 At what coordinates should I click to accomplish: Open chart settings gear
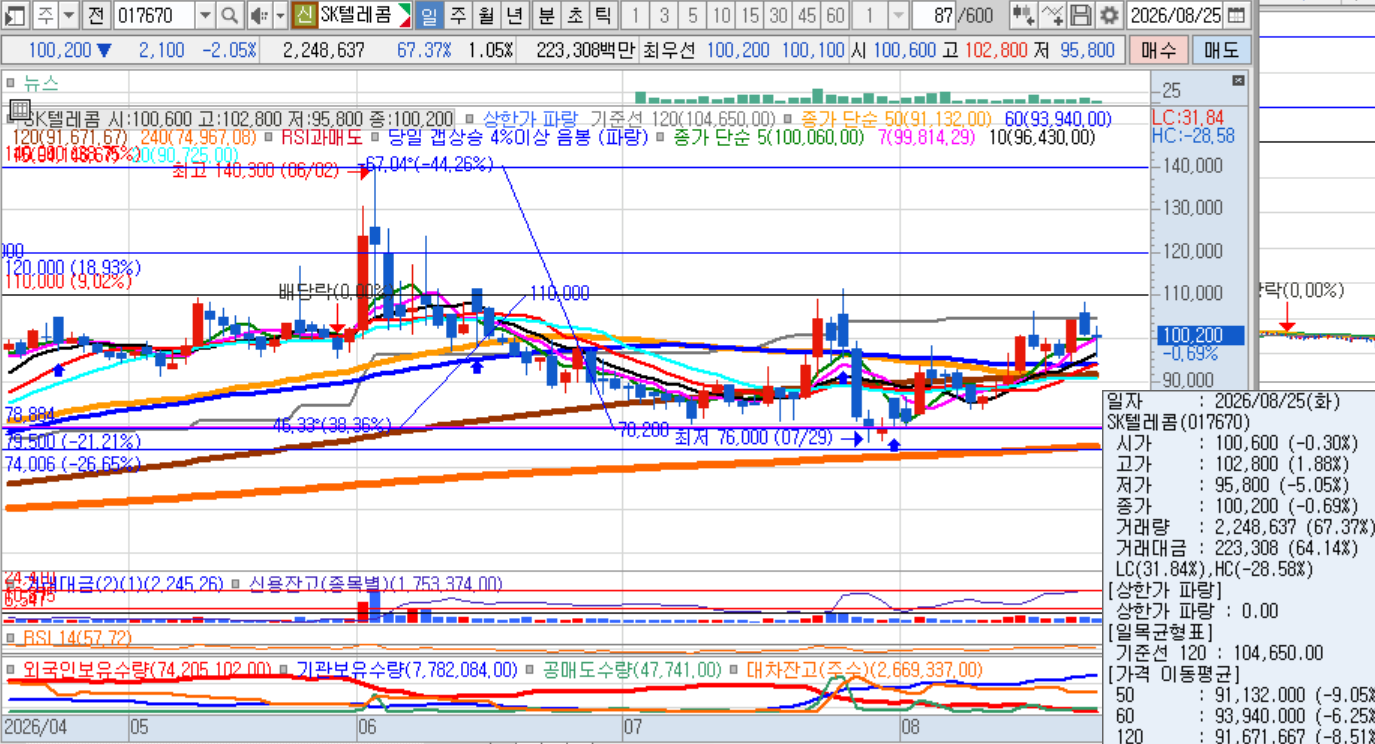tap(1109, 15)
